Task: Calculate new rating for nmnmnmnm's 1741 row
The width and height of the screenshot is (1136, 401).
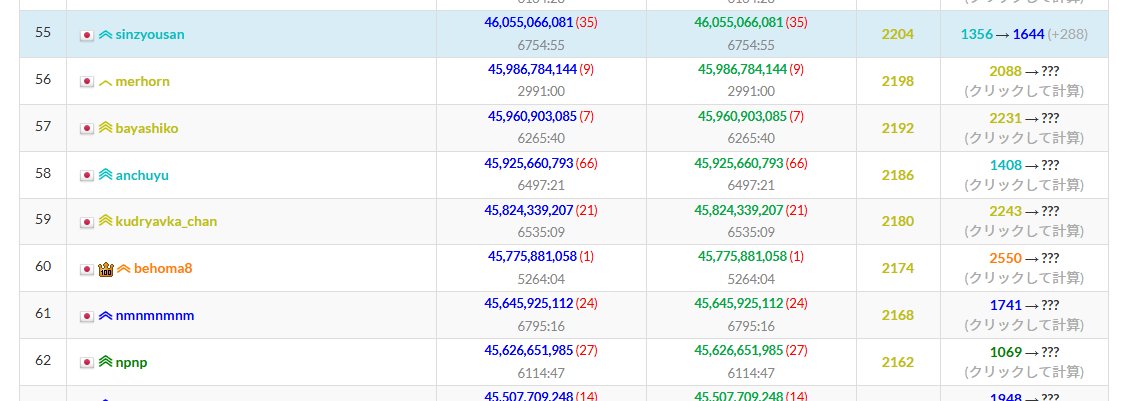Action: (1024, 325)
